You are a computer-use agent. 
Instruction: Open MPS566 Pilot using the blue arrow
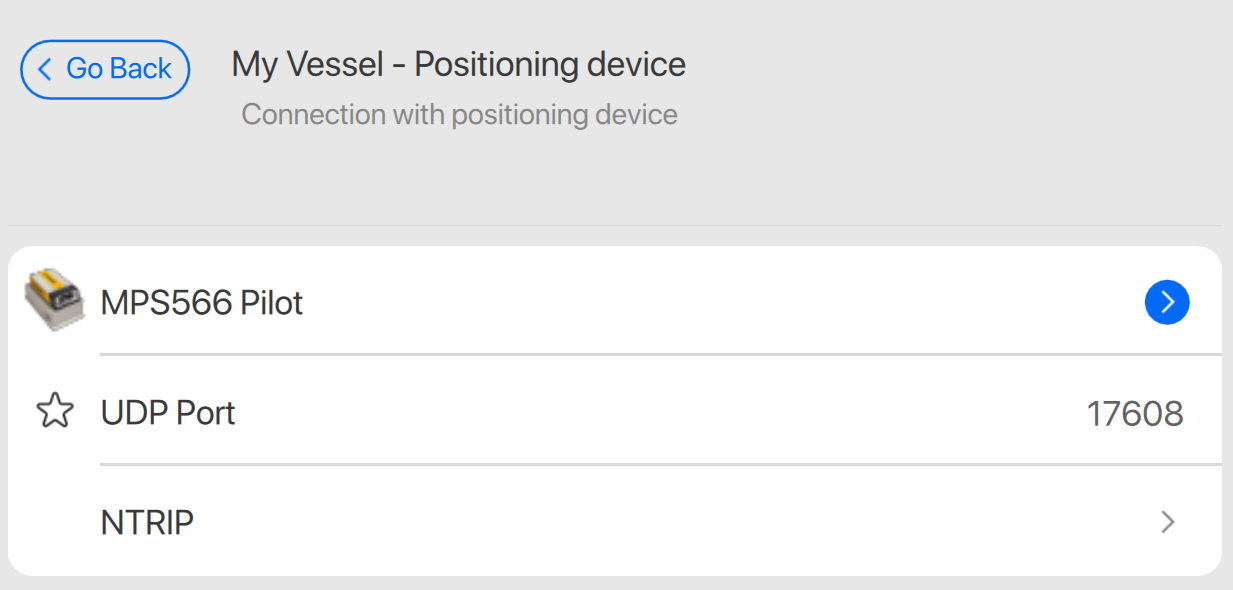click(1166, 302)
